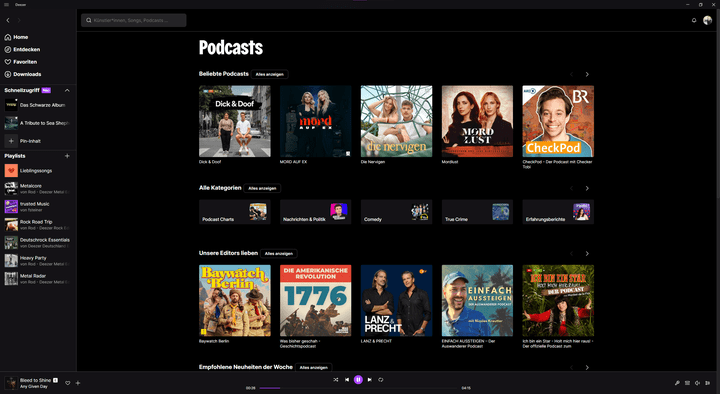Screen dimensions: 720x394
Task: Open the trusted Music playlist
Action: pyautogui.click(x=37, y=207)
